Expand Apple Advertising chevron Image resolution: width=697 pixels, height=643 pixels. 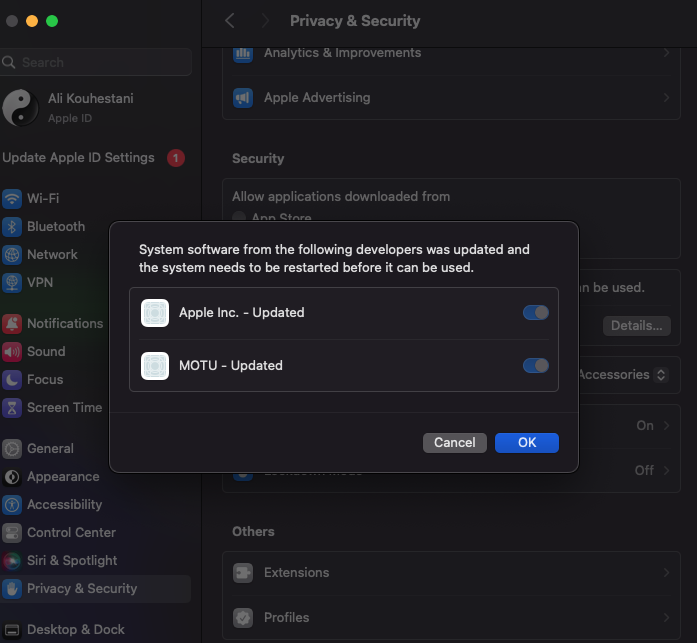click(666, 98)
